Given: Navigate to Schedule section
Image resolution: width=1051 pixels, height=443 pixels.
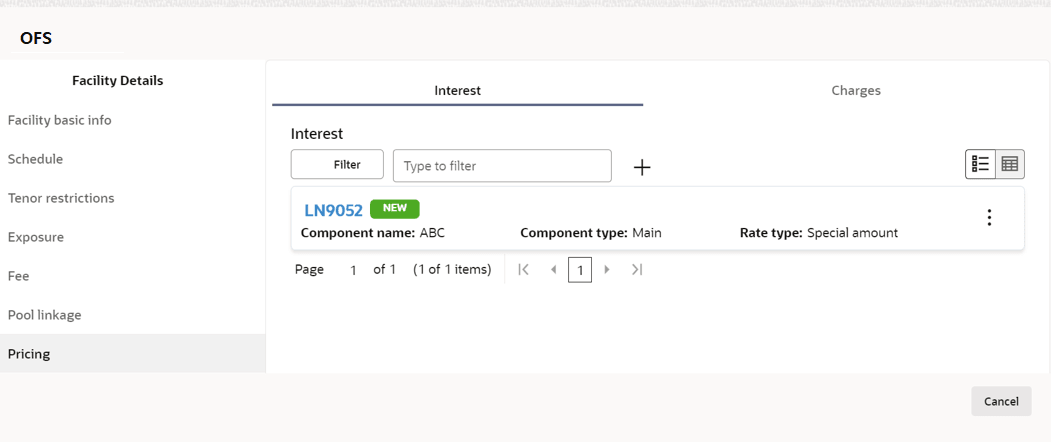Looking at the screenshot, I should (36, 159).
